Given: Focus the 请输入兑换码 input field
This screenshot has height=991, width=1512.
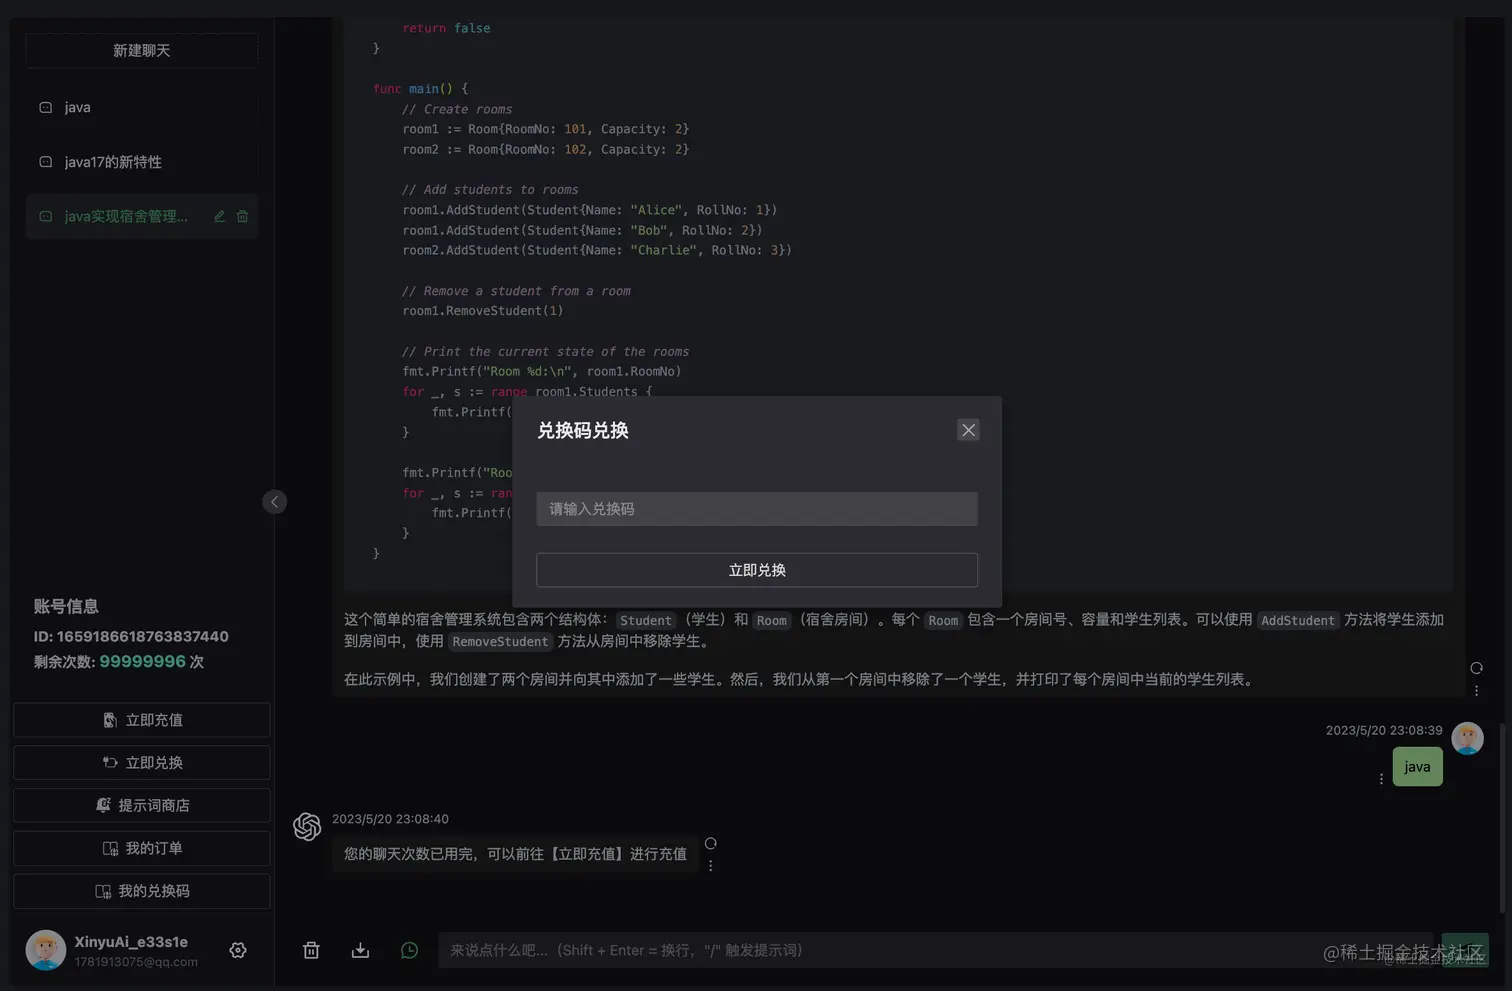Looking at the screenshot, I should (757, 509).
